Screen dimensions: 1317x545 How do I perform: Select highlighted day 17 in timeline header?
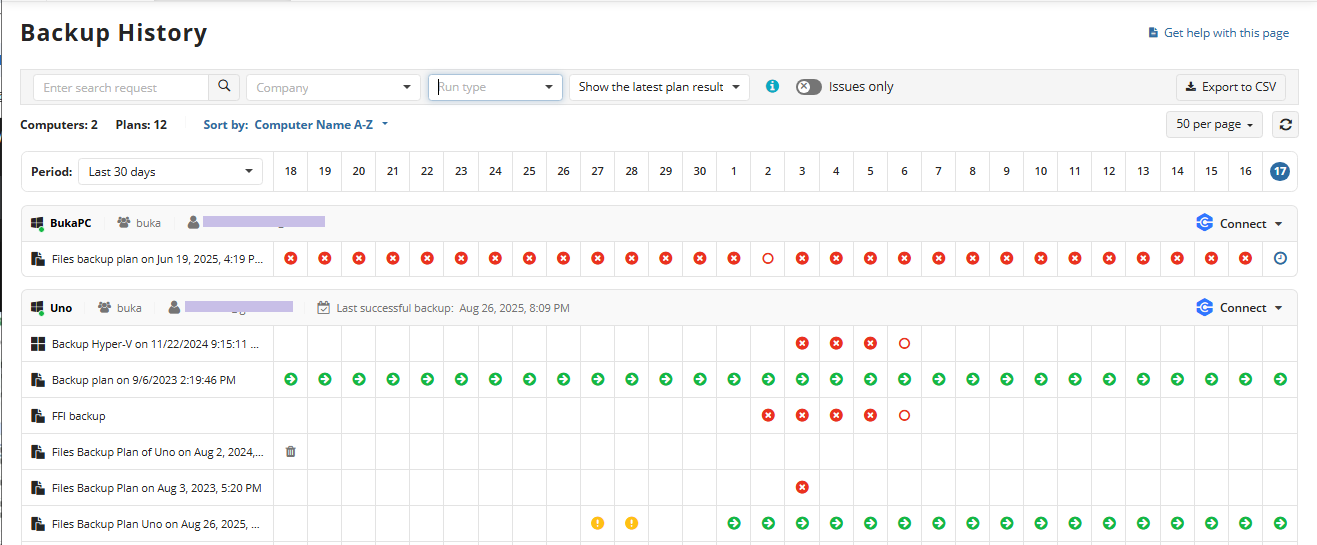[1279, 172]
